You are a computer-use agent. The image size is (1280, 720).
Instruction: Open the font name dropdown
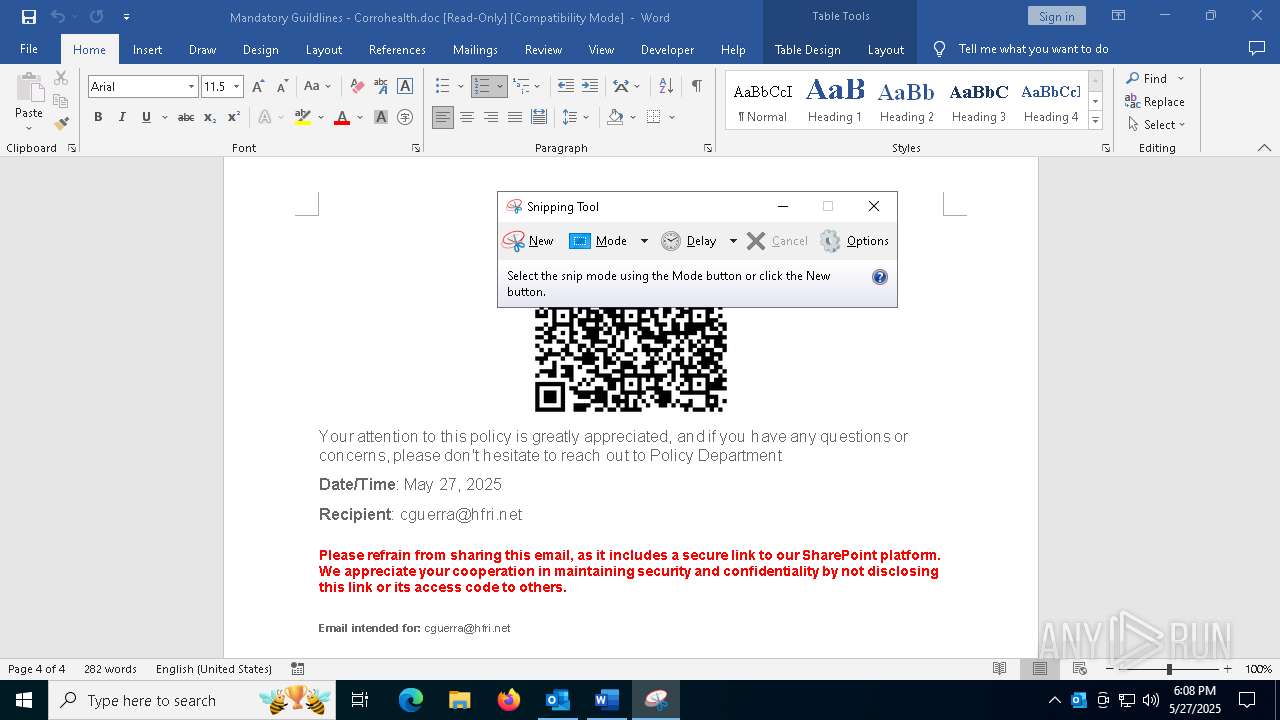(x=191, y=87)
